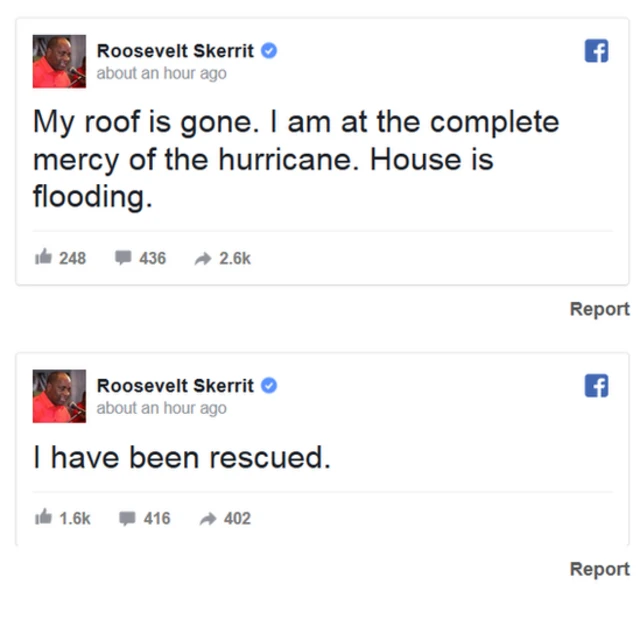Click the verified badge on the rescued post
Image resolution: width=640 pixels, height=640 pixels.
pos(270,385)
